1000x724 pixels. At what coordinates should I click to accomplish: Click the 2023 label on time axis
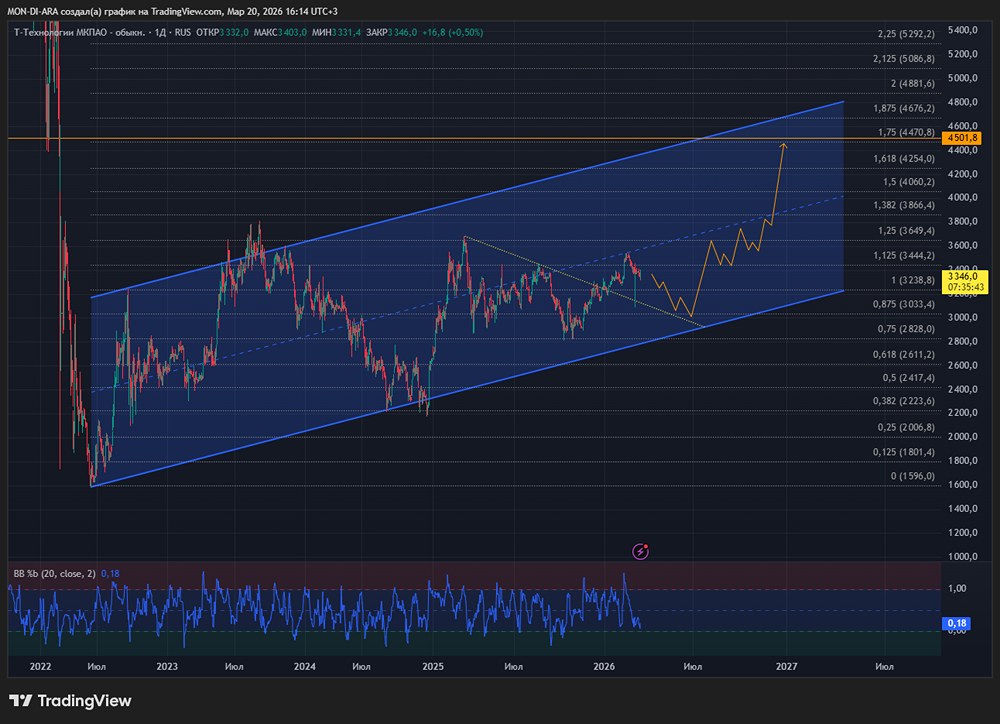[167, 665]
